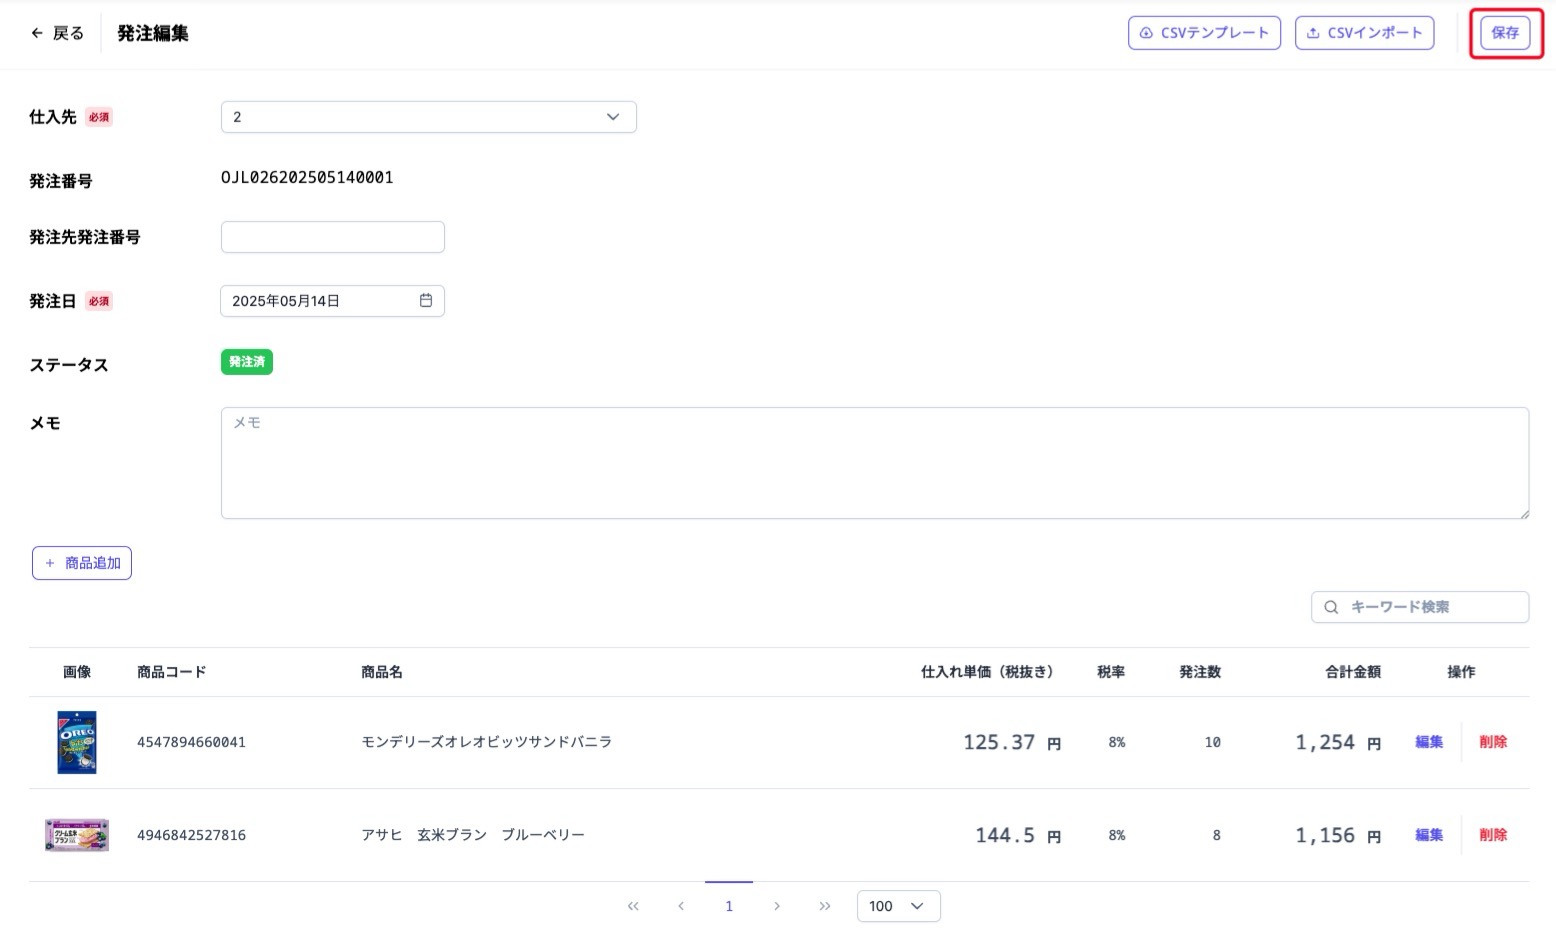Go to the previous page chevron
Image resolution: width=1556 pixels, height=942 pixels.
pyautogui.click(x=681, y=906)
